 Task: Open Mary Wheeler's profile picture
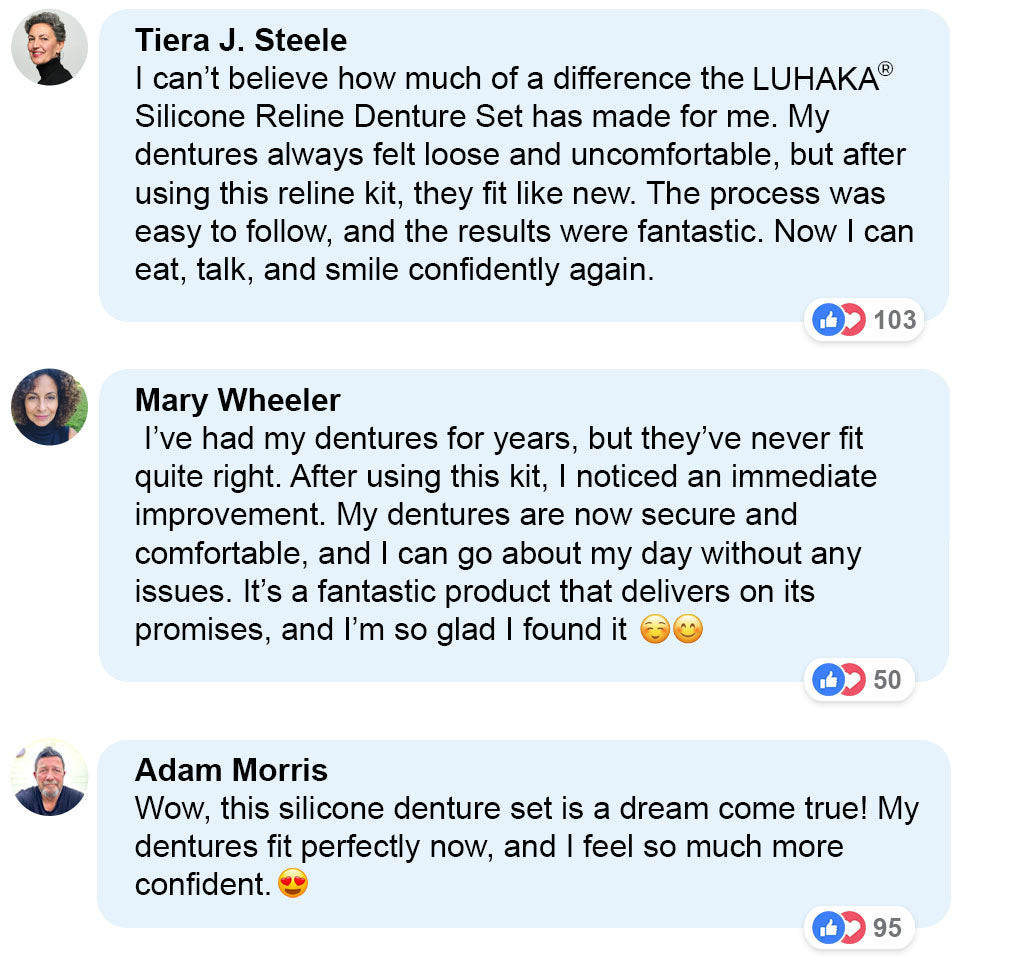[49, 407]
